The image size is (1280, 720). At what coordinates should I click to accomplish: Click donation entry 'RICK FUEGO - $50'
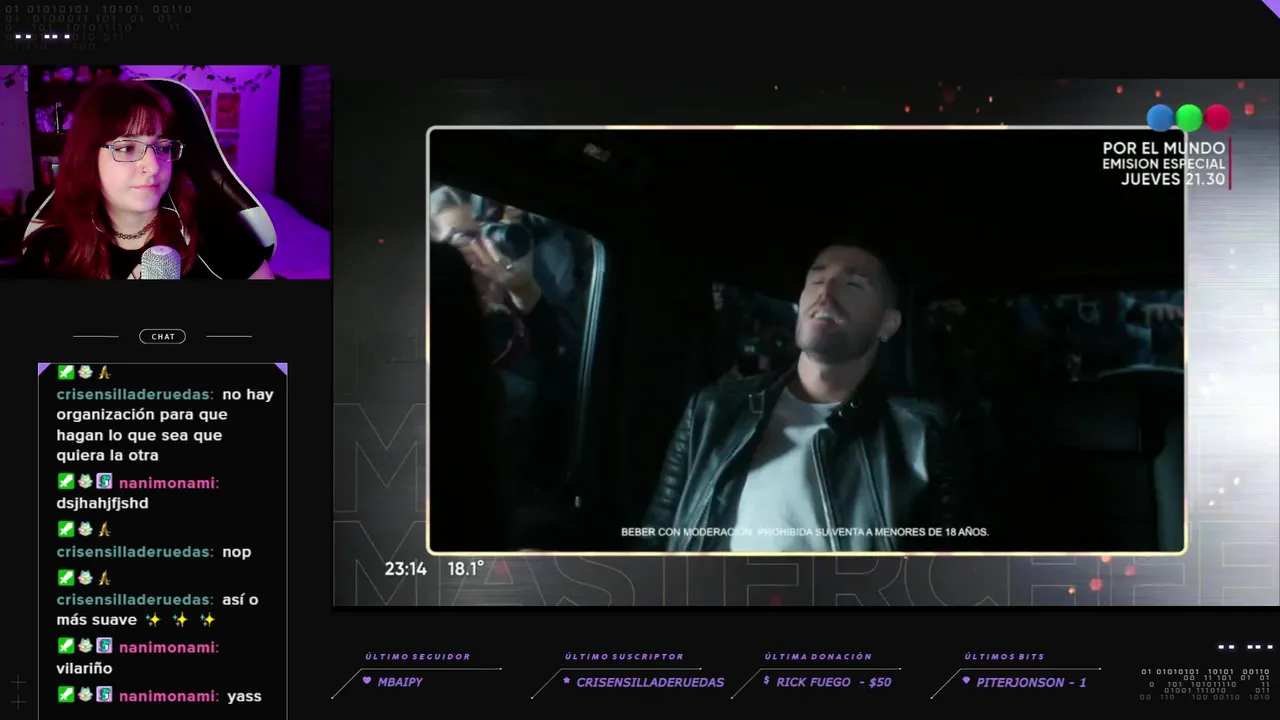tap(833, 682)
